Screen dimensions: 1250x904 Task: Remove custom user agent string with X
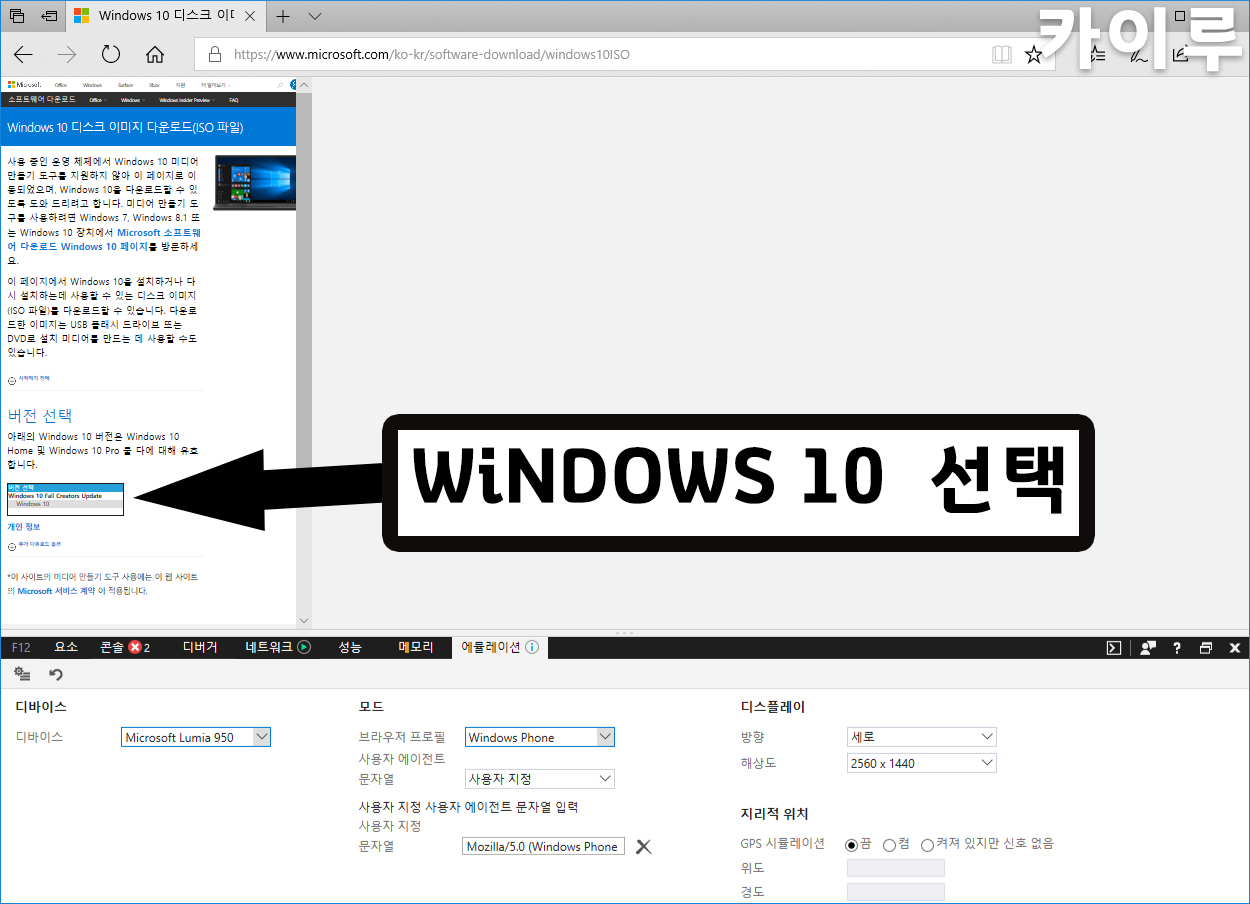point(644,847)
